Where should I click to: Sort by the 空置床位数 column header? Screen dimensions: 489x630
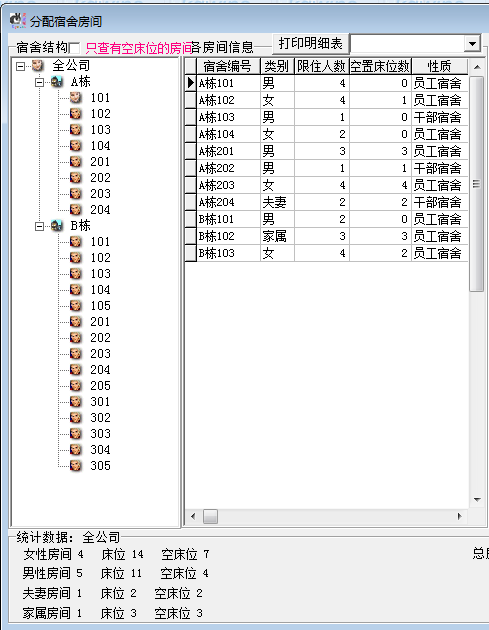(380, 66)
